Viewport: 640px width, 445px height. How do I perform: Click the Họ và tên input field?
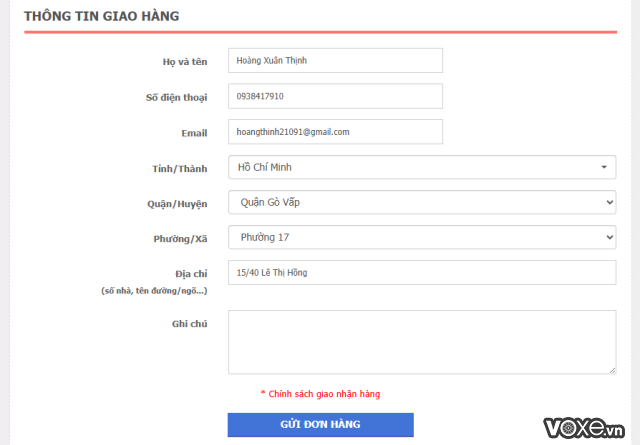pos(335,61)
